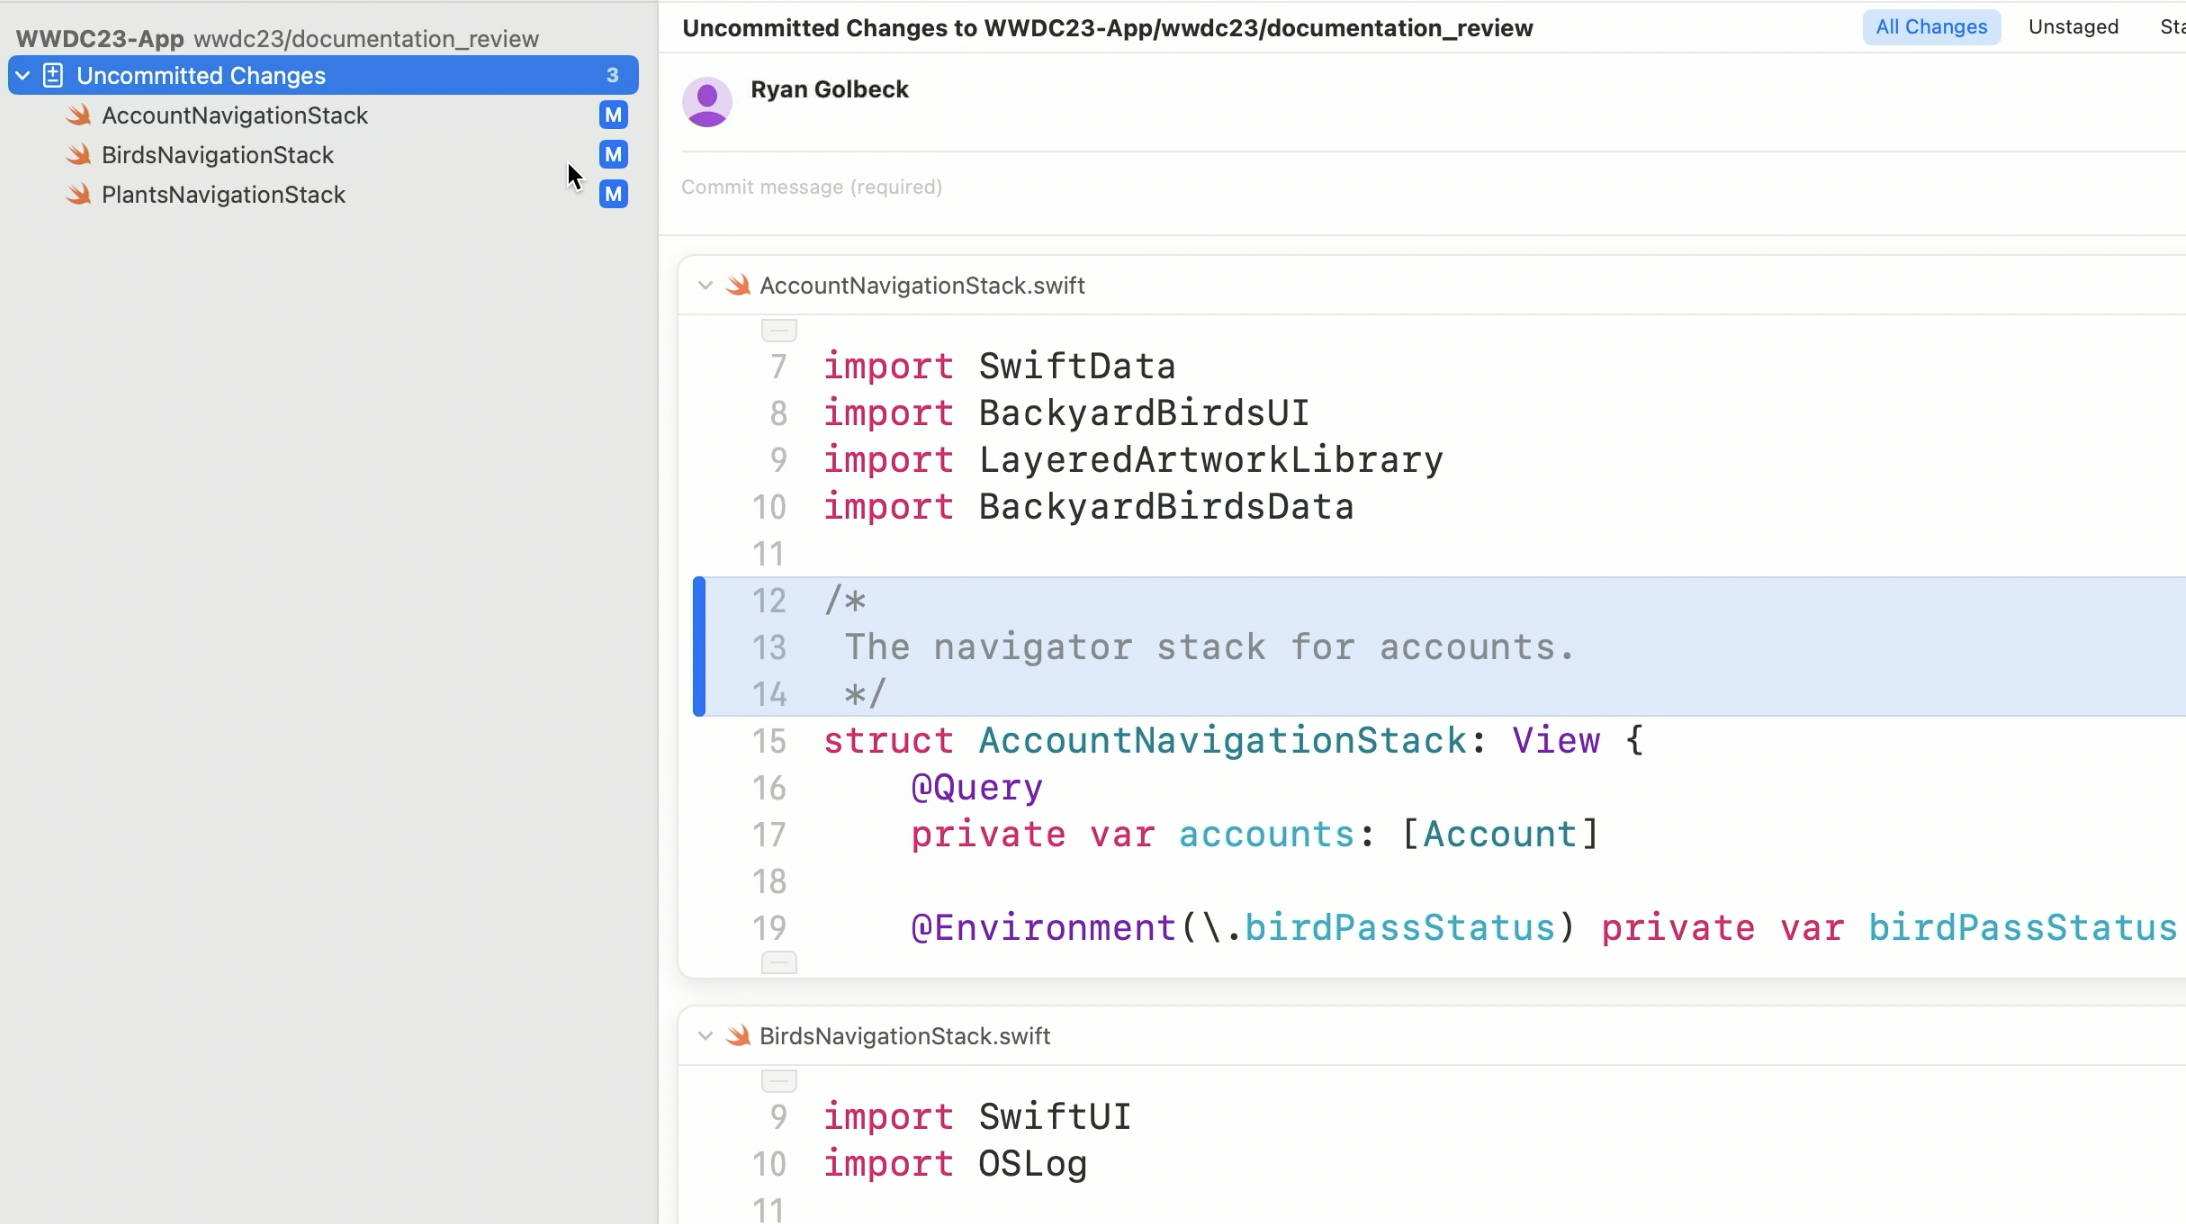2186x1224 pixels.
Task: Click the blue change bar beside line 13
Action: pyautogui.click(x=699, y=647)
